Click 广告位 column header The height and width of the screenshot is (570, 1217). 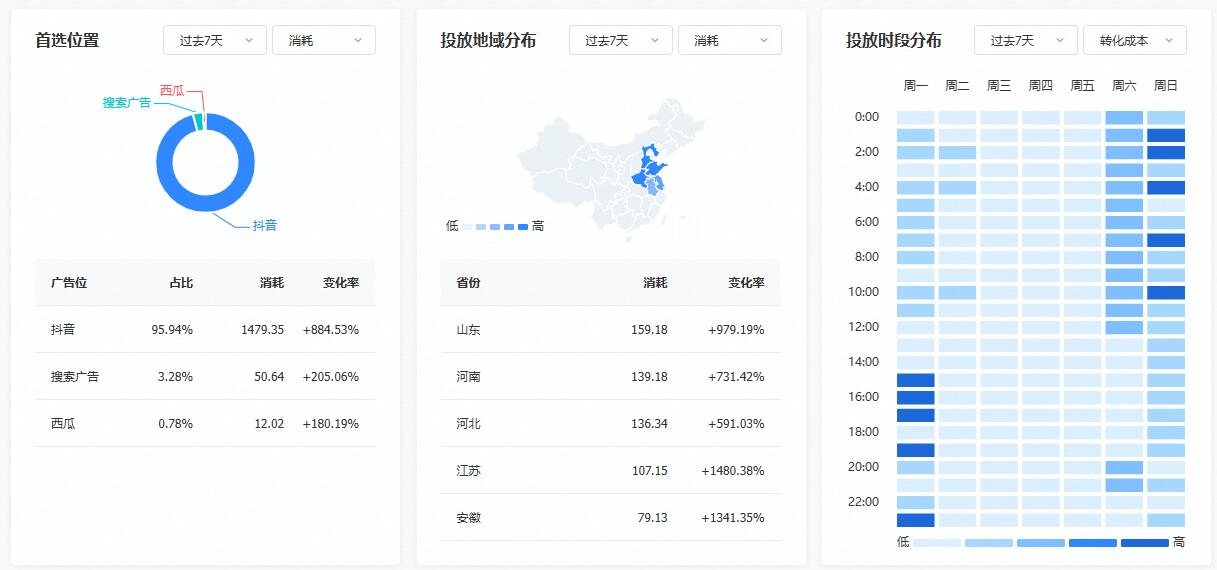coord(69,283)
